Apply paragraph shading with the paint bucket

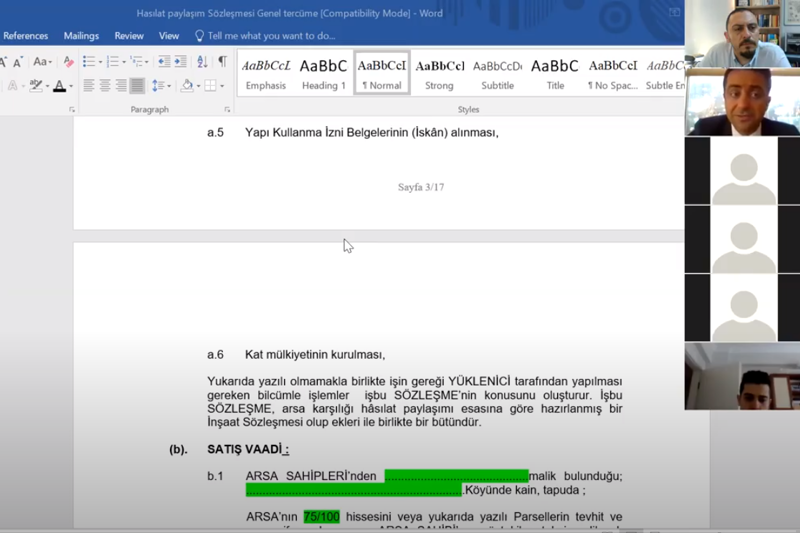[187, 86]
